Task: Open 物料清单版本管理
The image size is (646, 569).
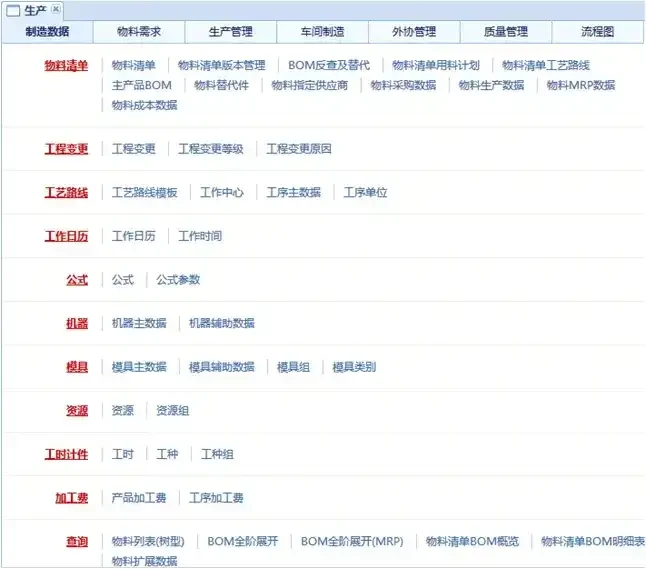Action: point(222,65)
